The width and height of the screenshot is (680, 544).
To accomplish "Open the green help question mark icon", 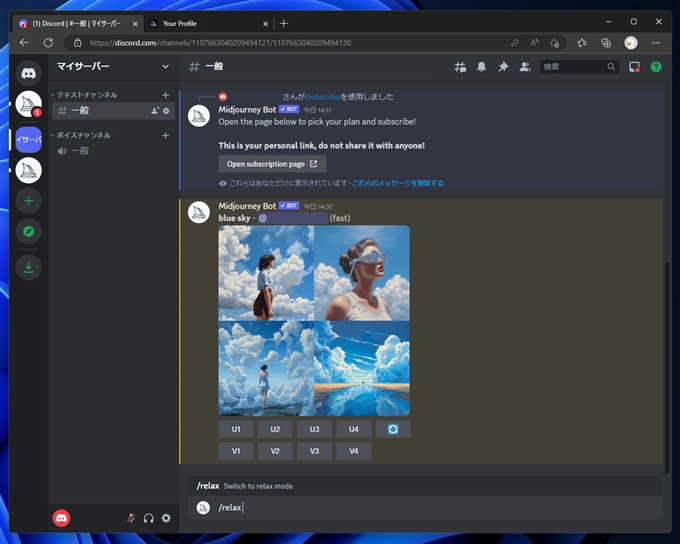I will tap(656, 67).
